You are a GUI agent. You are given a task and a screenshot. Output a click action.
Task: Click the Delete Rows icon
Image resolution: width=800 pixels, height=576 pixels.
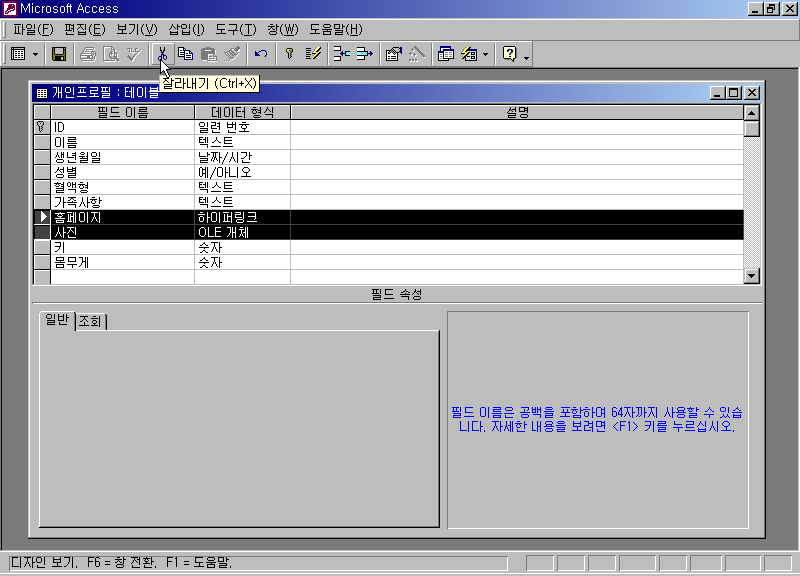tap(364, 54)
